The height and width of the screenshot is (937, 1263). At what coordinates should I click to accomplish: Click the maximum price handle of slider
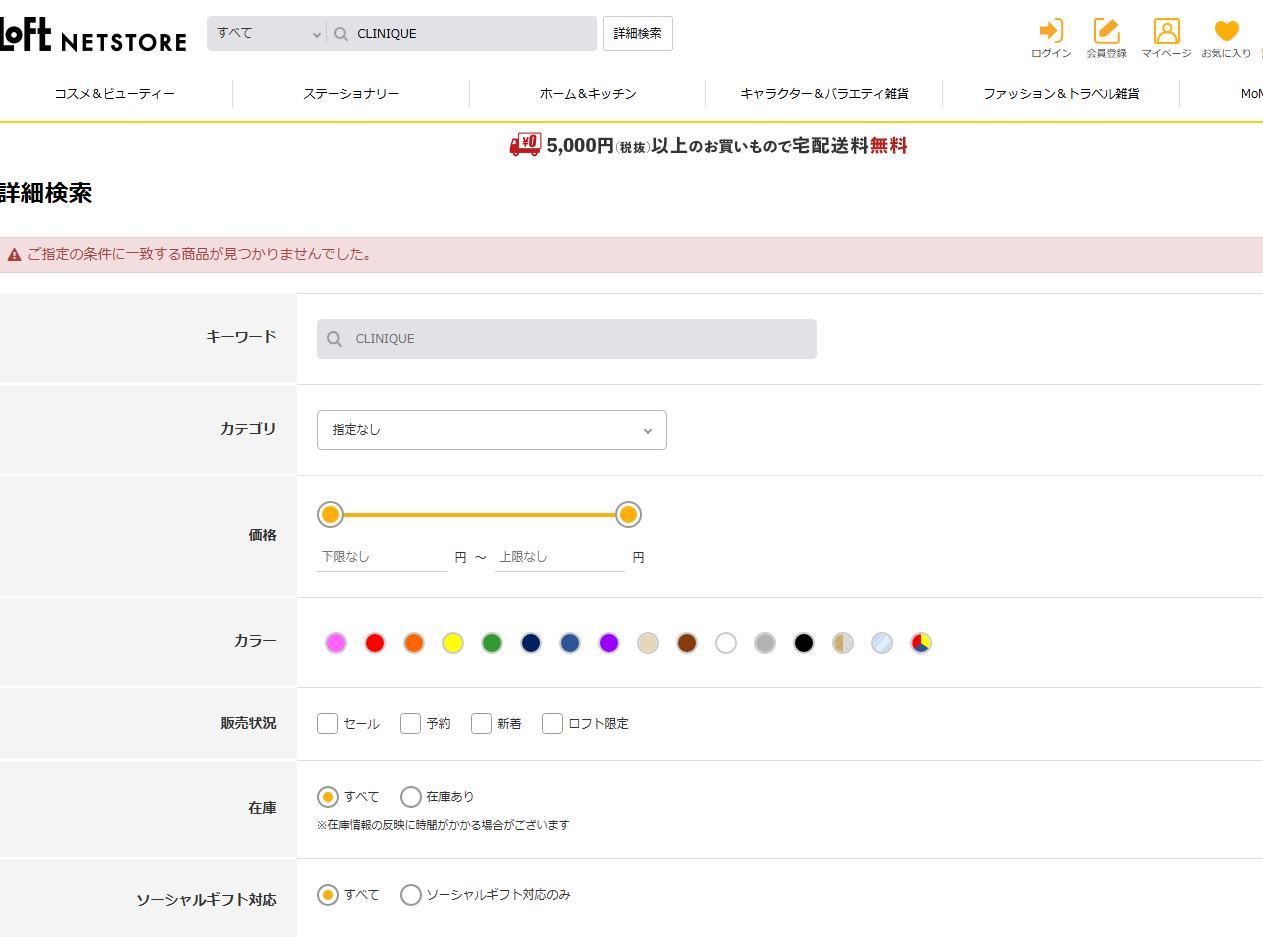point(628,515)
